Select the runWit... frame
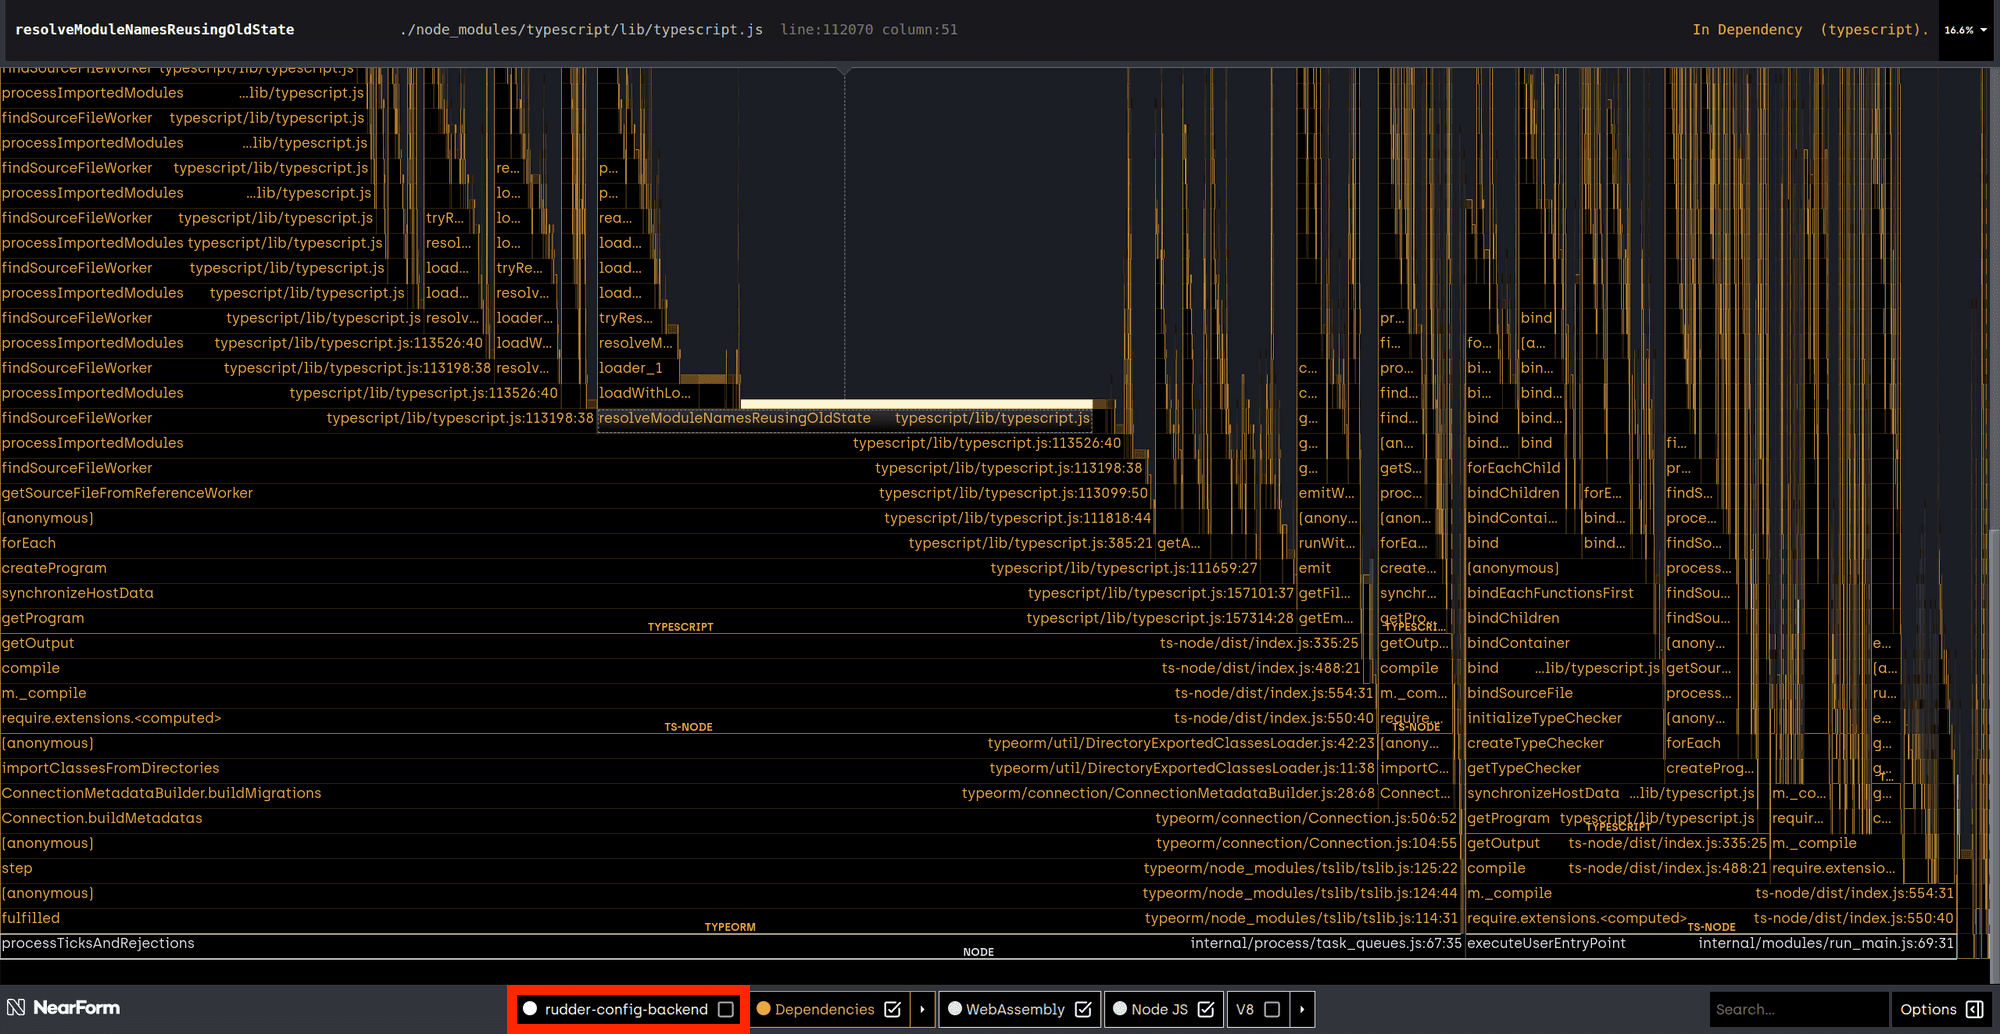2000x1034 pixels. pyautogui.click(x=1327, y=543)
